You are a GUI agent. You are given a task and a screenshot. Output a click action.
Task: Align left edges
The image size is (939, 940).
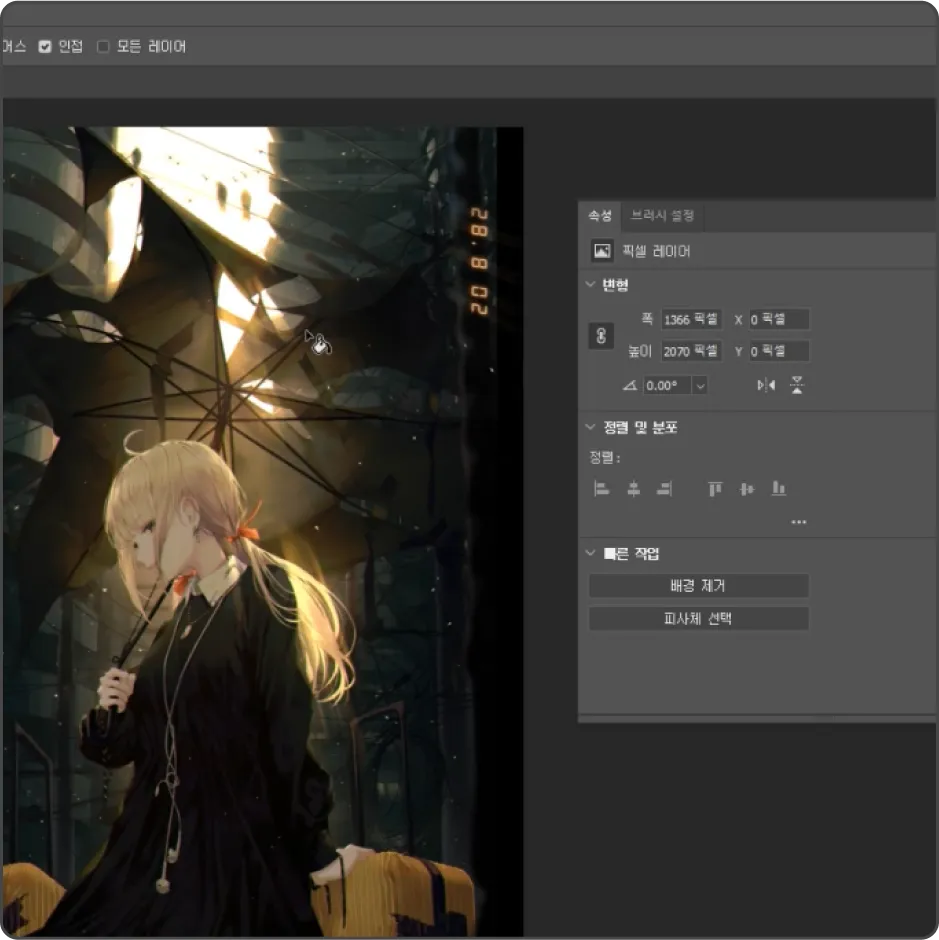tap(601, 489)
